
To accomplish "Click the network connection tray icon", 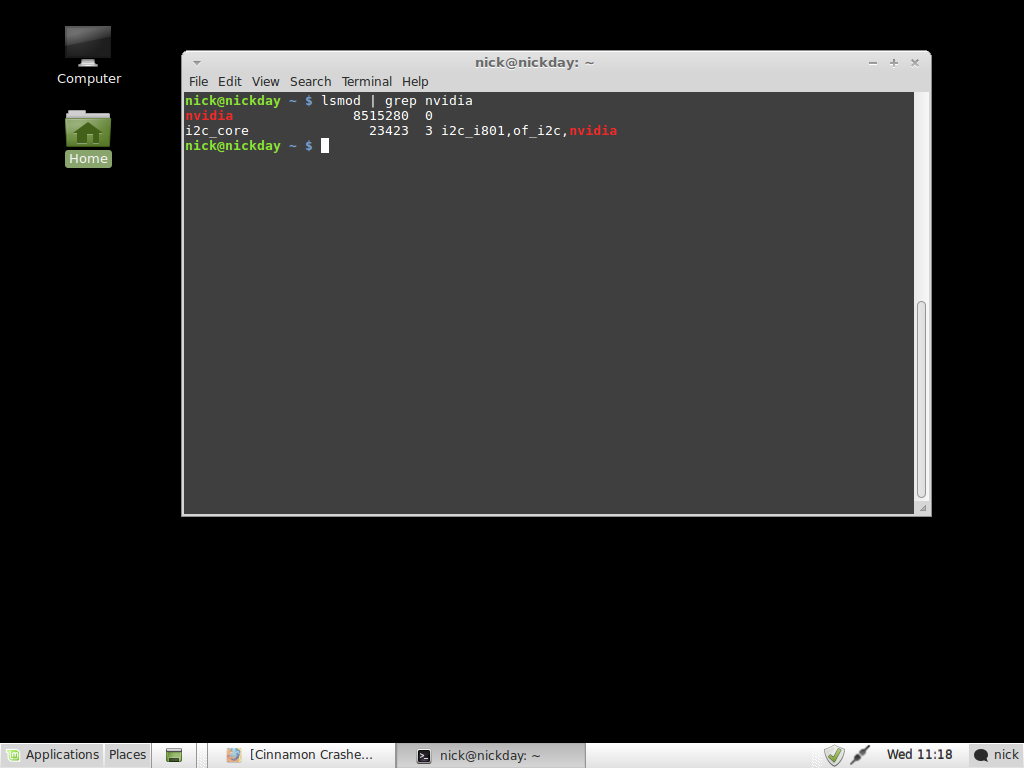I will 860,755.
